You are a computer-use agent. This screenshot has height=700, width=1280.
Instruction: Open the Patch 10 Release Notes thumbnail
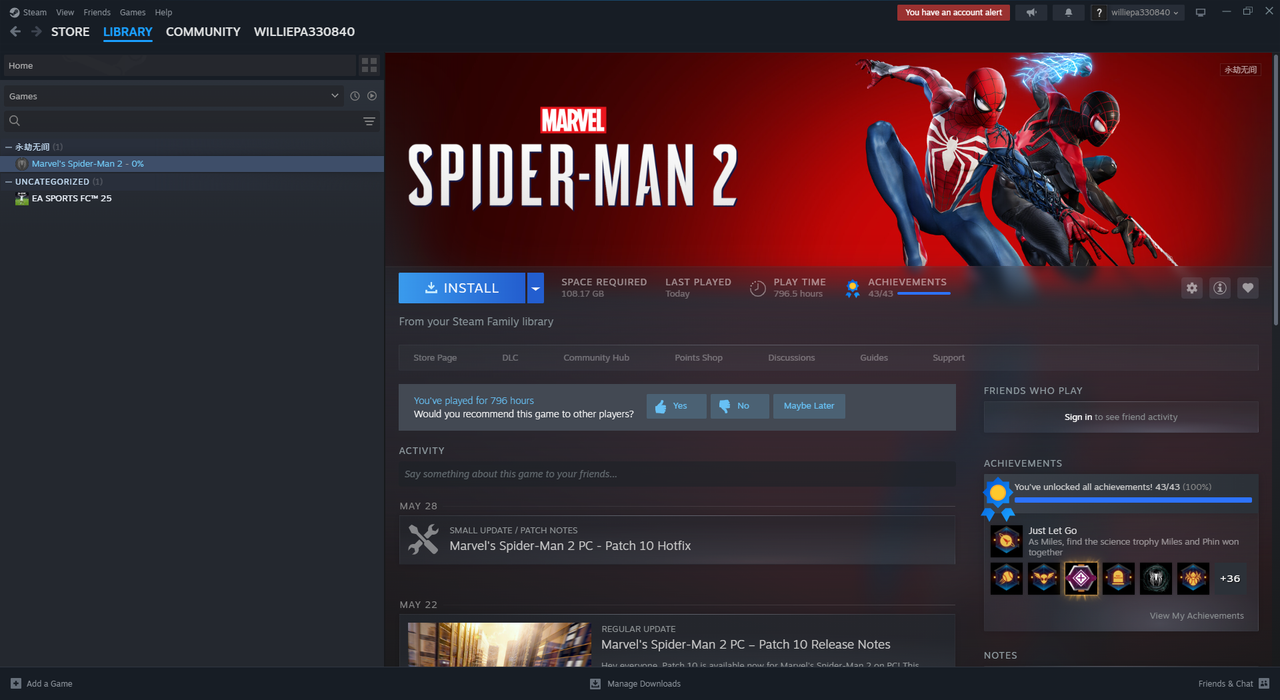pos(498,645)
